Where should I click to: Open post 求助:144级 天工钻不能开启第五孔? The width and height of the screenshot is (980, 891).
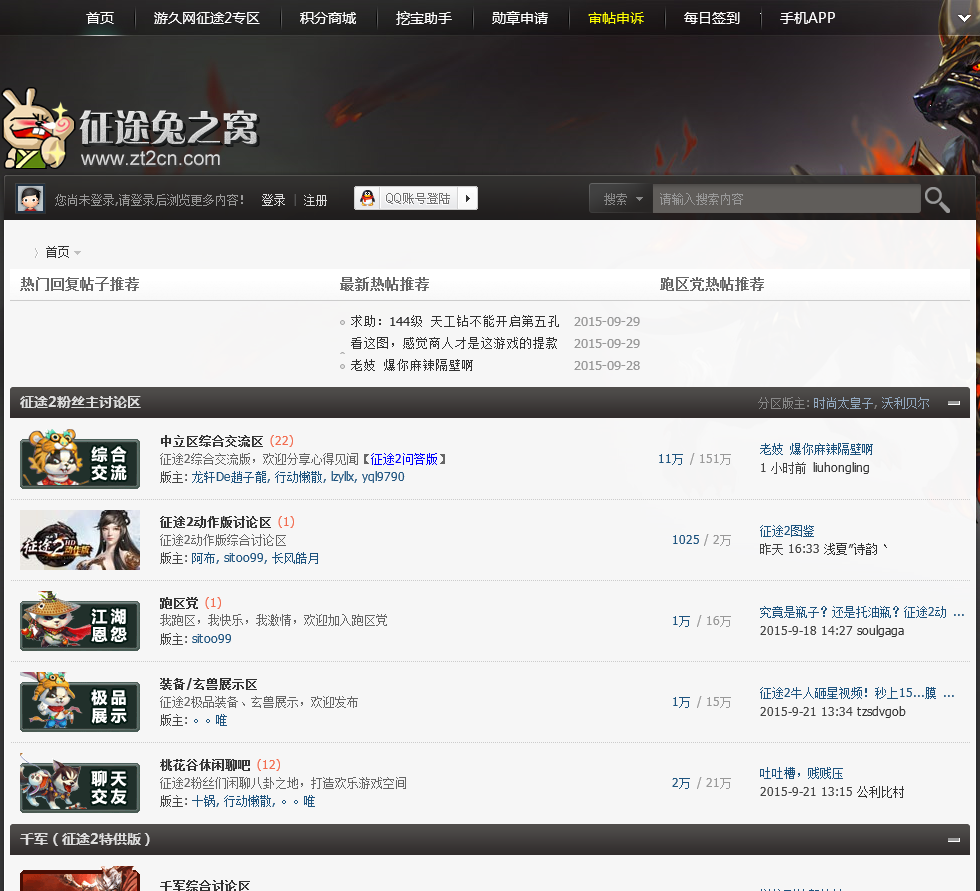point(454,321)
